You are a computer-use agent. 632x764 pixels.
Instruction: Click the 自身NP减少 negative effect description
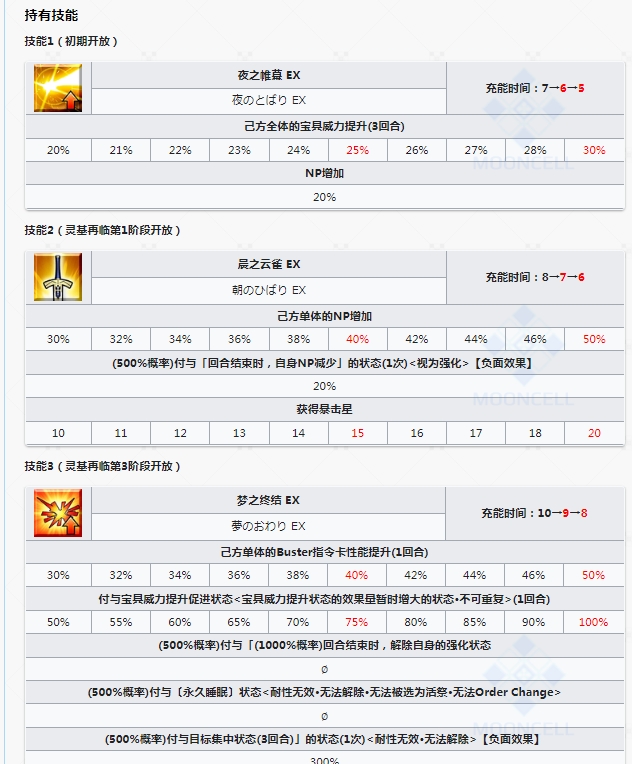point(325,363)
